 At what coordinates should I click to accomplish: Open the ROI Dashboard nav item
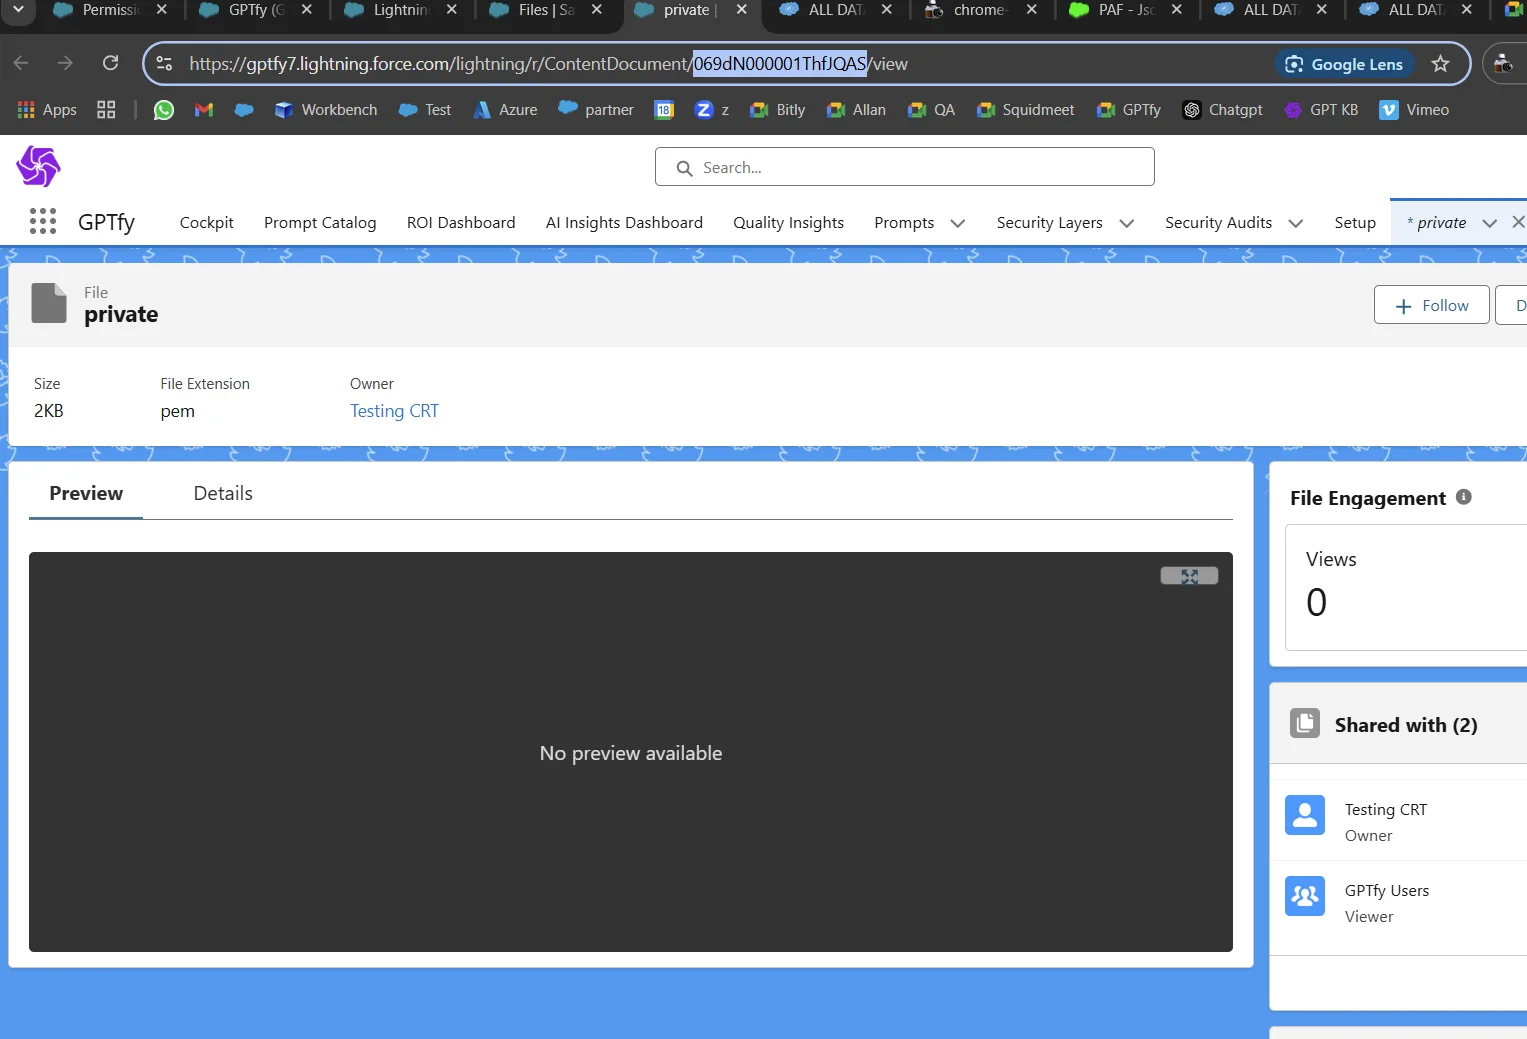461,223
